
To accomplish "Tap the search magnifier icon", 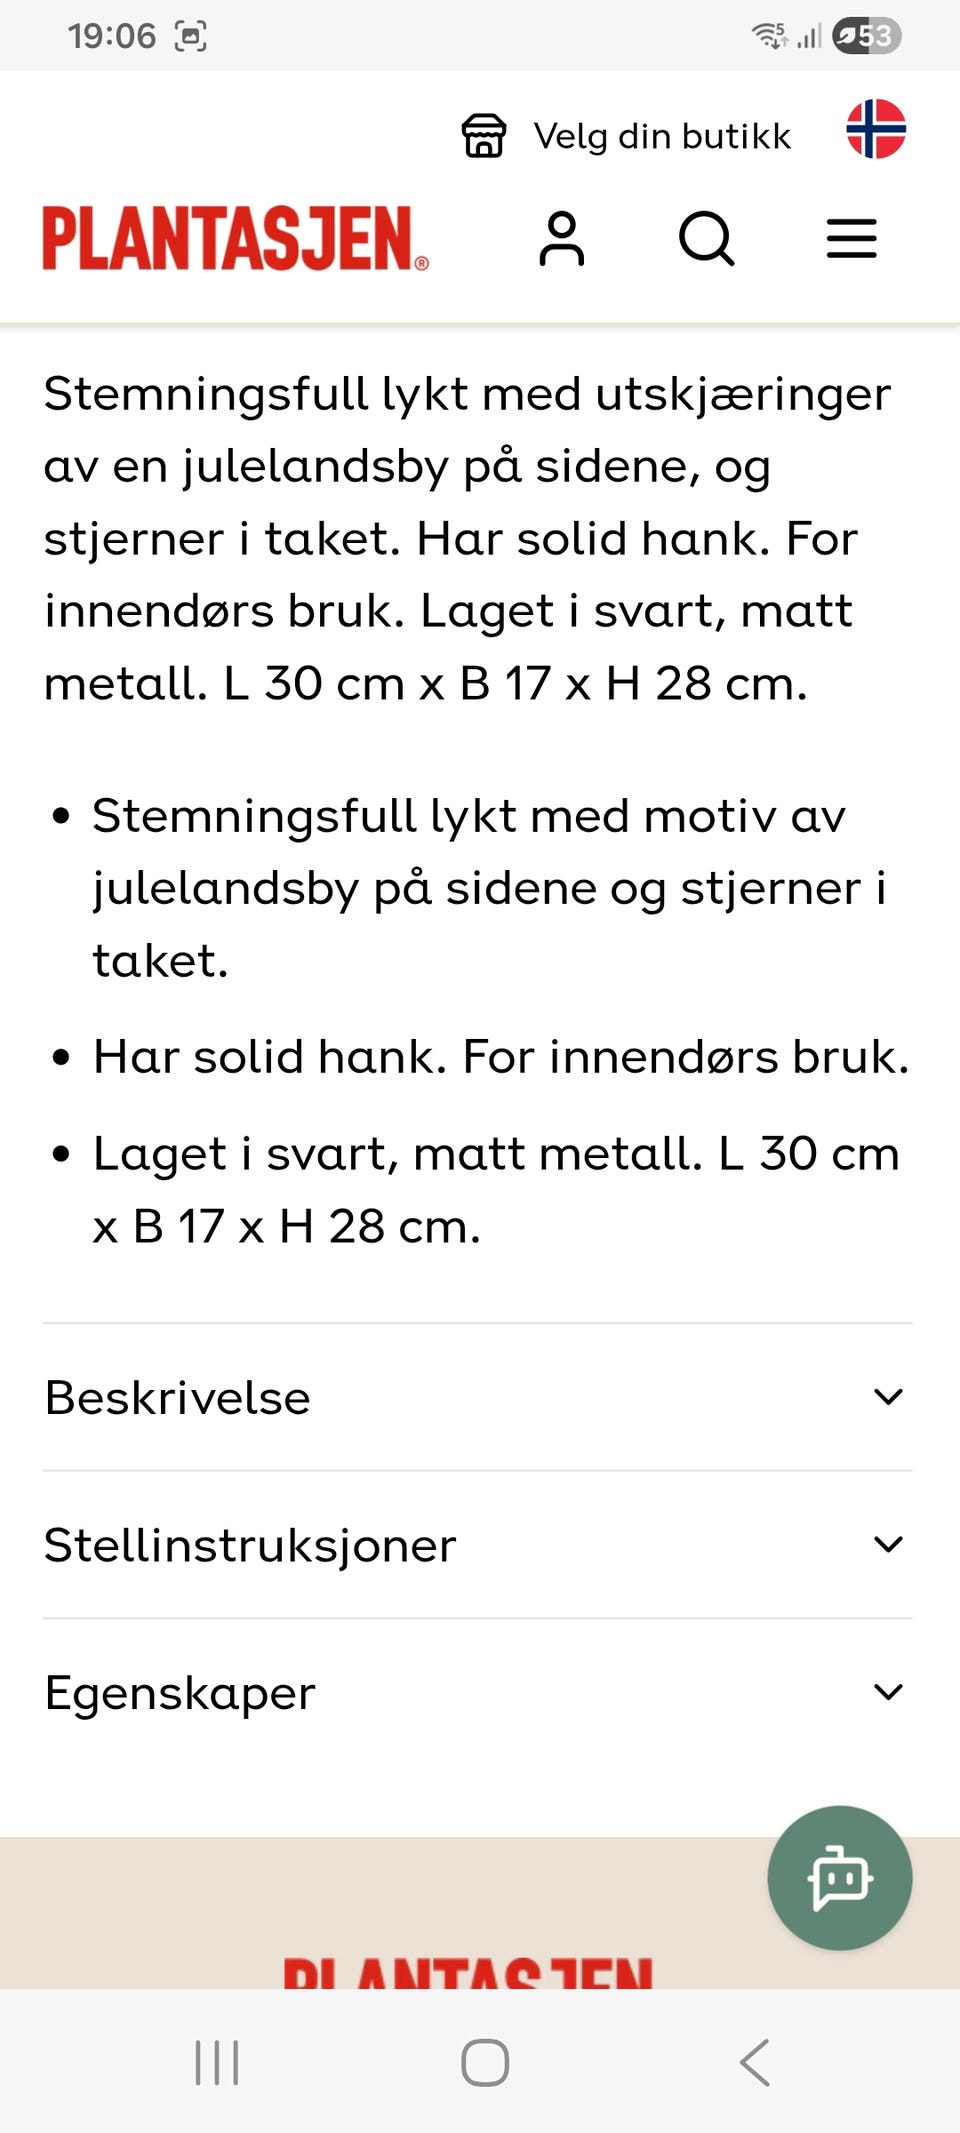I will tap(706, 239).
